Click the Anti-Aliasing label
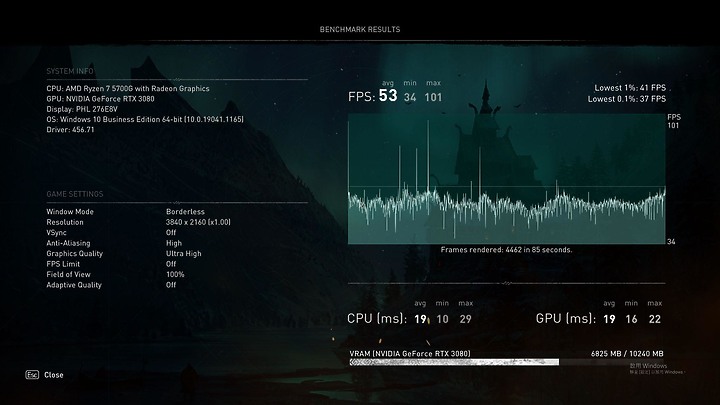This screenshot has width=720, height=405. (68, 243)
